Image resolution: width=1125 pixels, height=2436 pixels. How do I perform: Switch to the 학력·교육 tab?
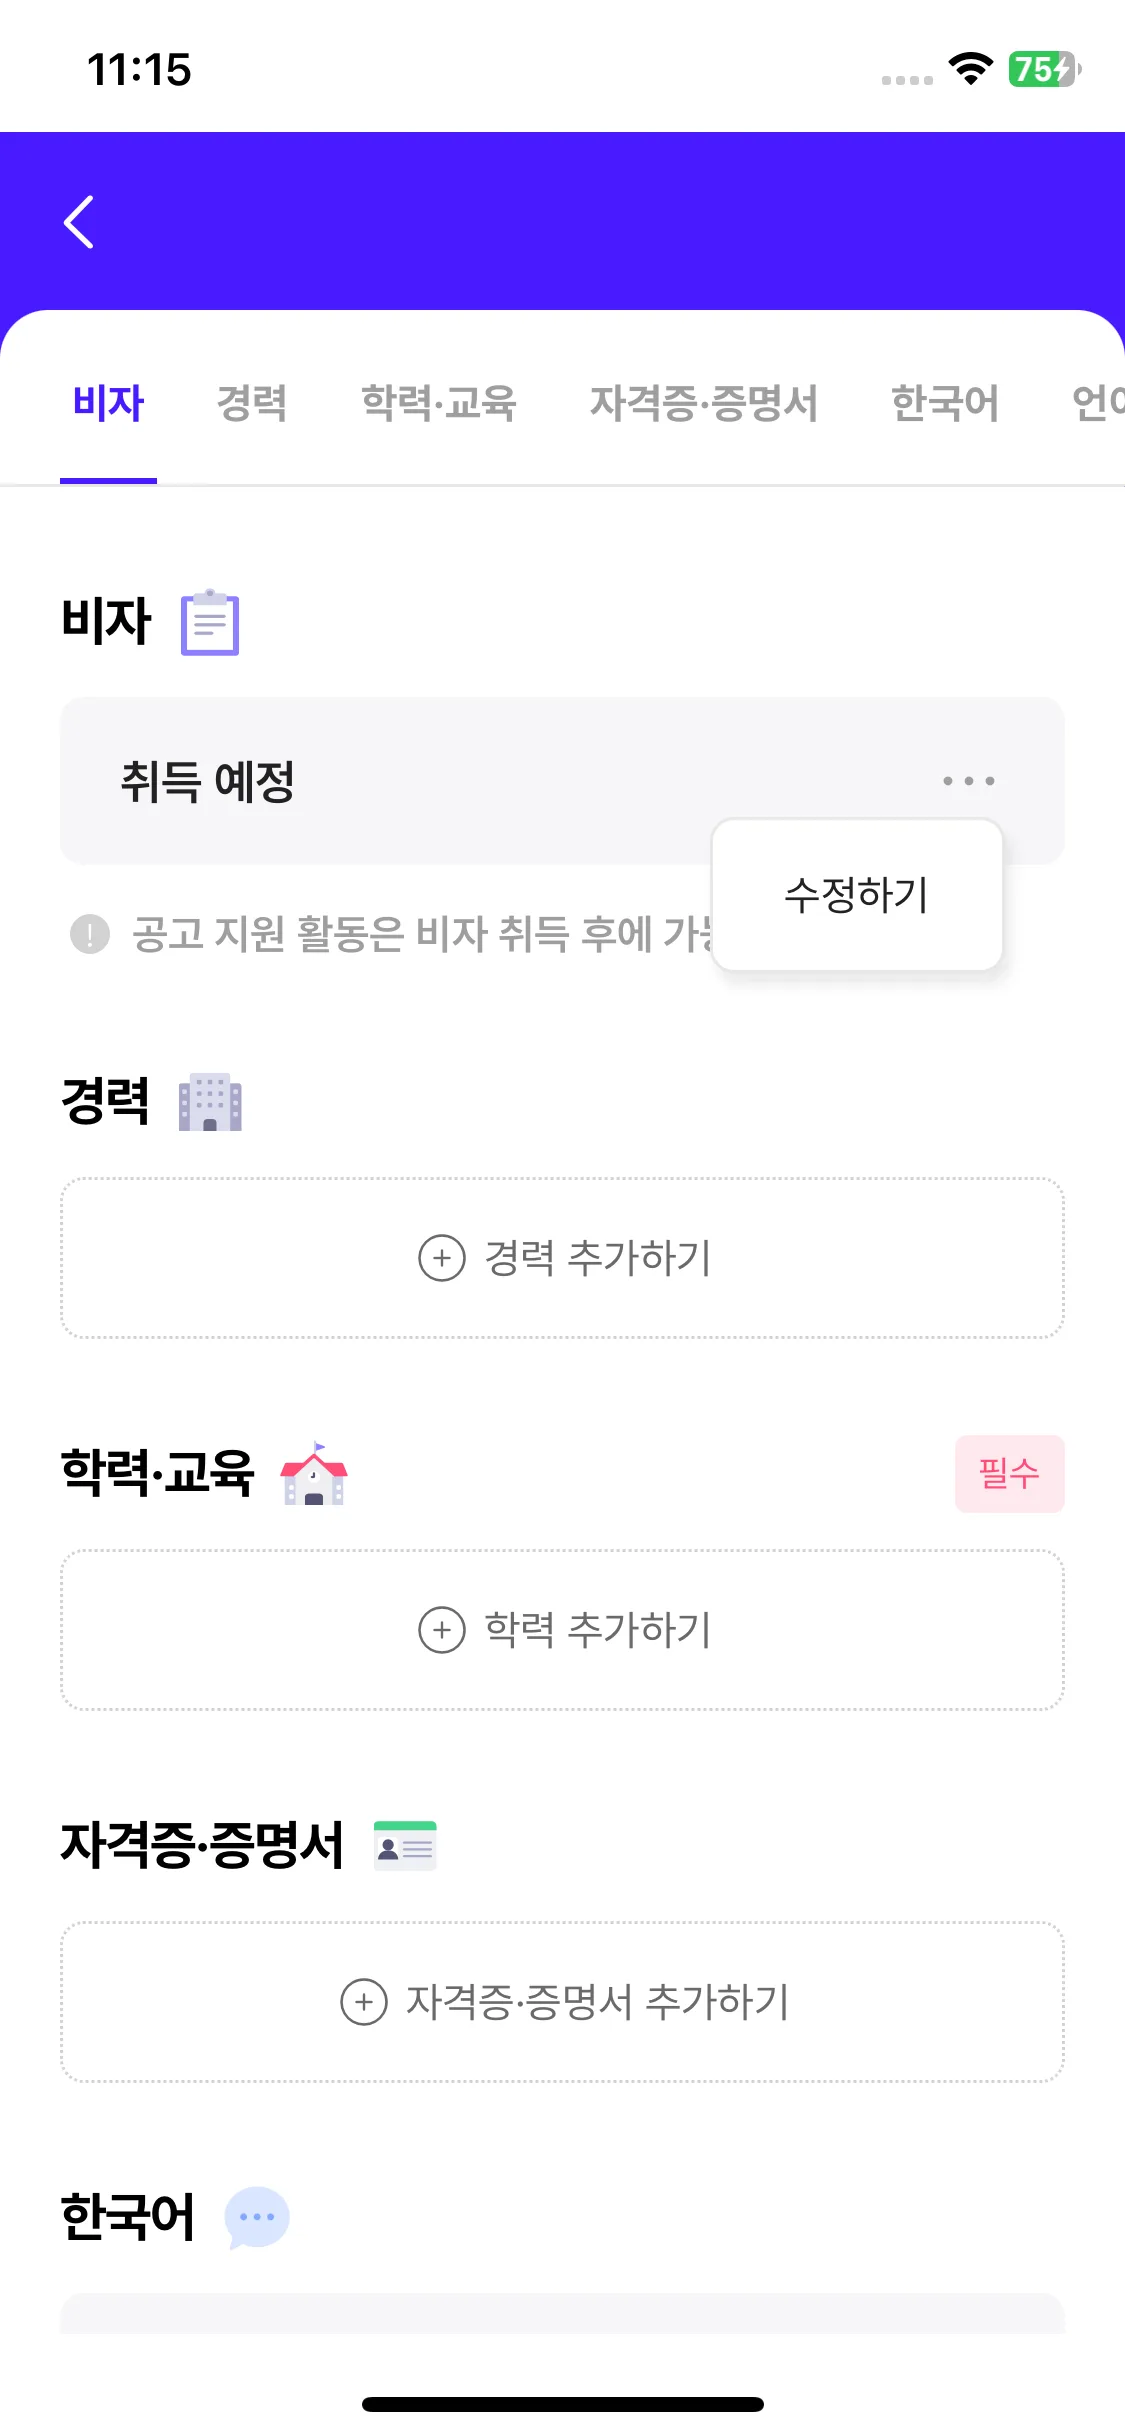coord(438,403)
